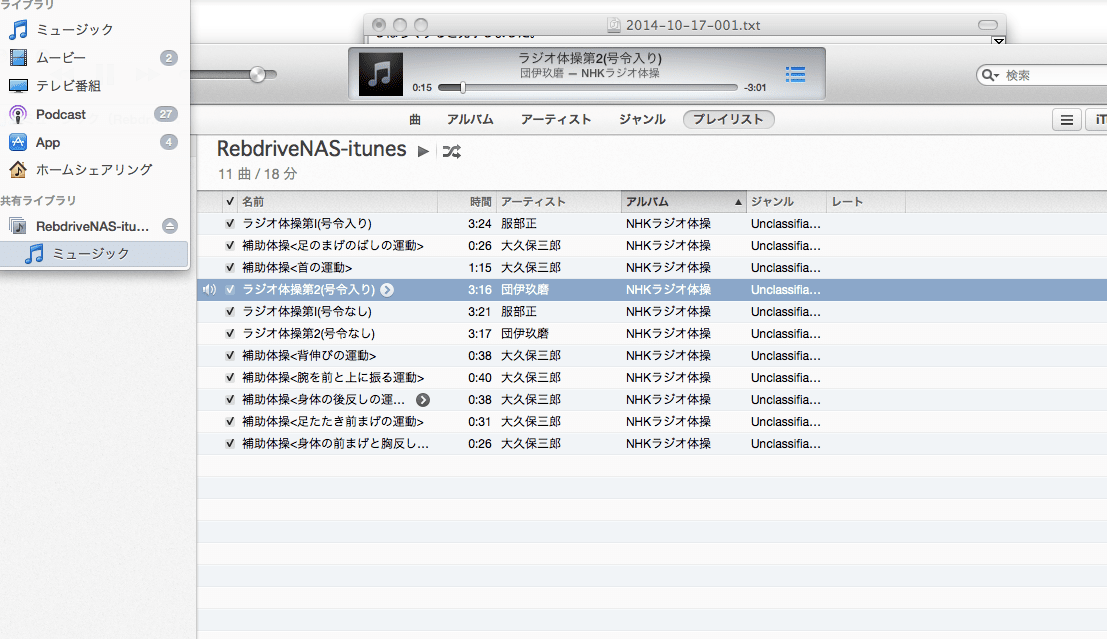Open the list view options button
Screen dimensions: 1107x639
pyautogui.click(x=1067, y=120)
